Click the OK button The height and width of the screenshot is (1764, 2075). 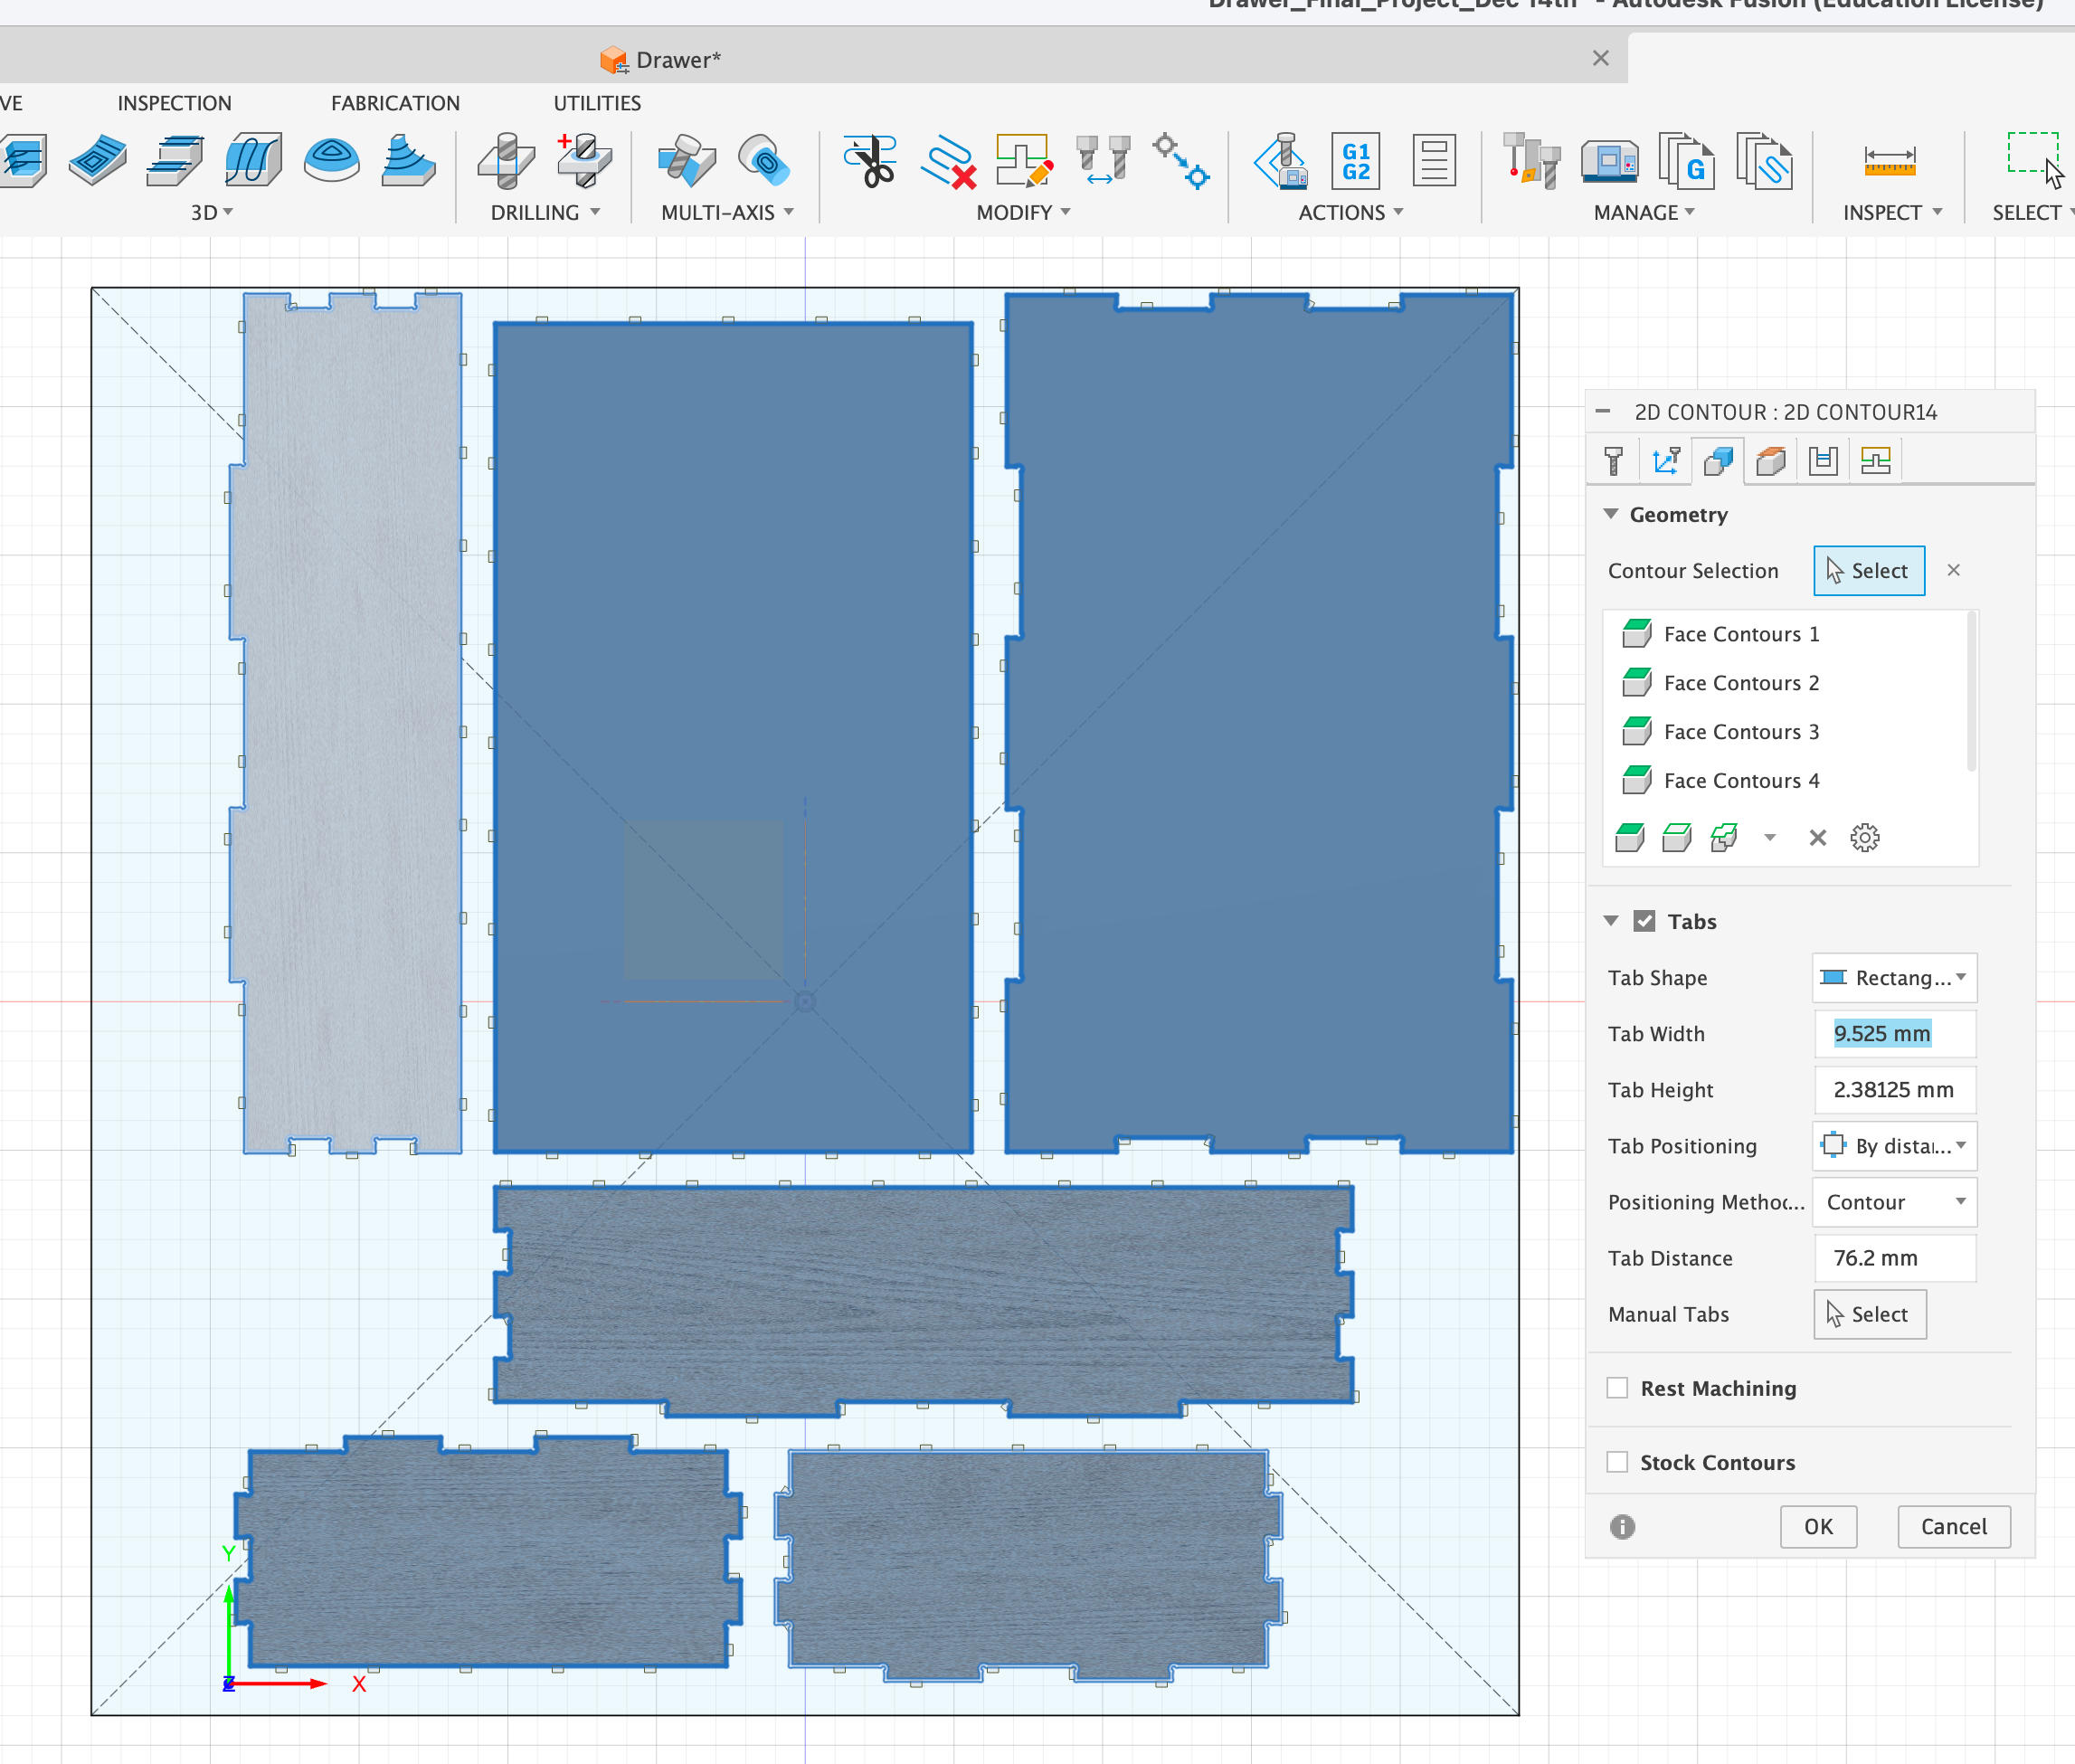pyautogui.click(x=1817, y=1527)
